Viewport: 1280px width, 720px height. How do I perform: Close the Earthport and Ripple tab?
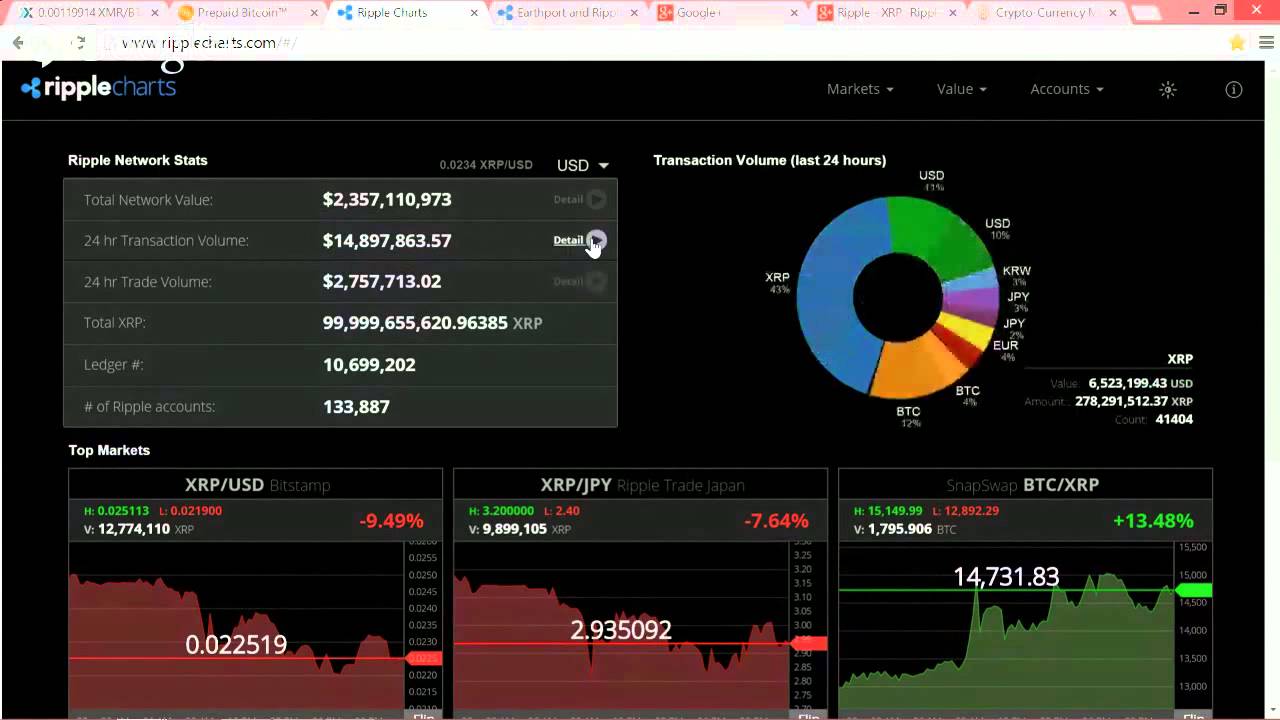pyautogui.click(x=634, y=13)
